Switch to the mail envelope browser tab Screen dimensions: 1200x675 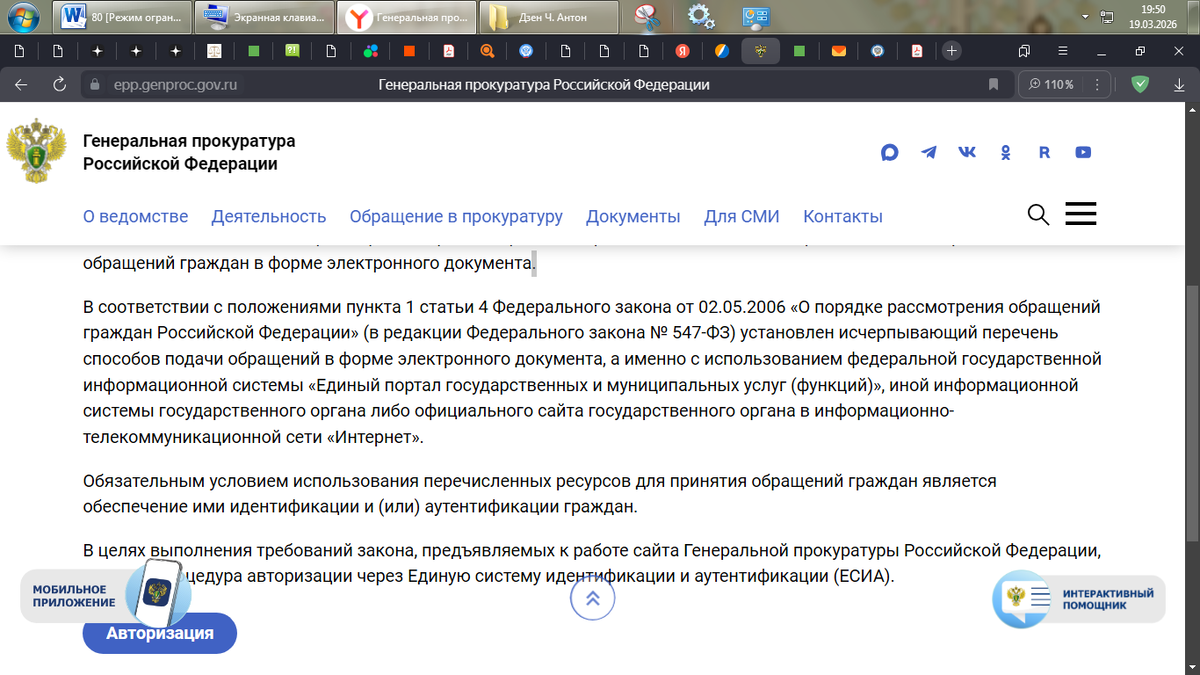click(x=838, y=51)
